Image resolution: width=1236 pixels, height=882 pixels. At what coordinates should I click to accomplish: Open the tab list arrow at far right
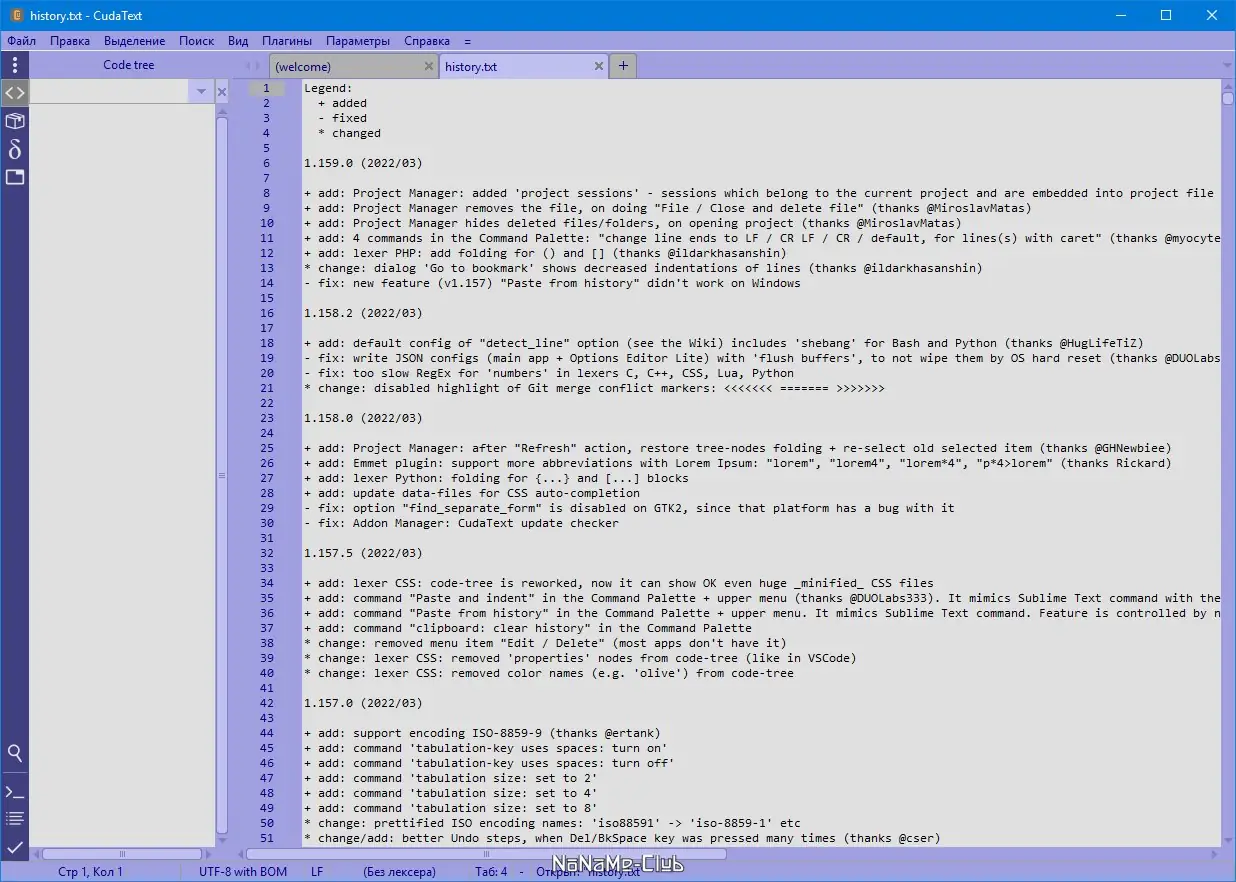pos(1227,66)
